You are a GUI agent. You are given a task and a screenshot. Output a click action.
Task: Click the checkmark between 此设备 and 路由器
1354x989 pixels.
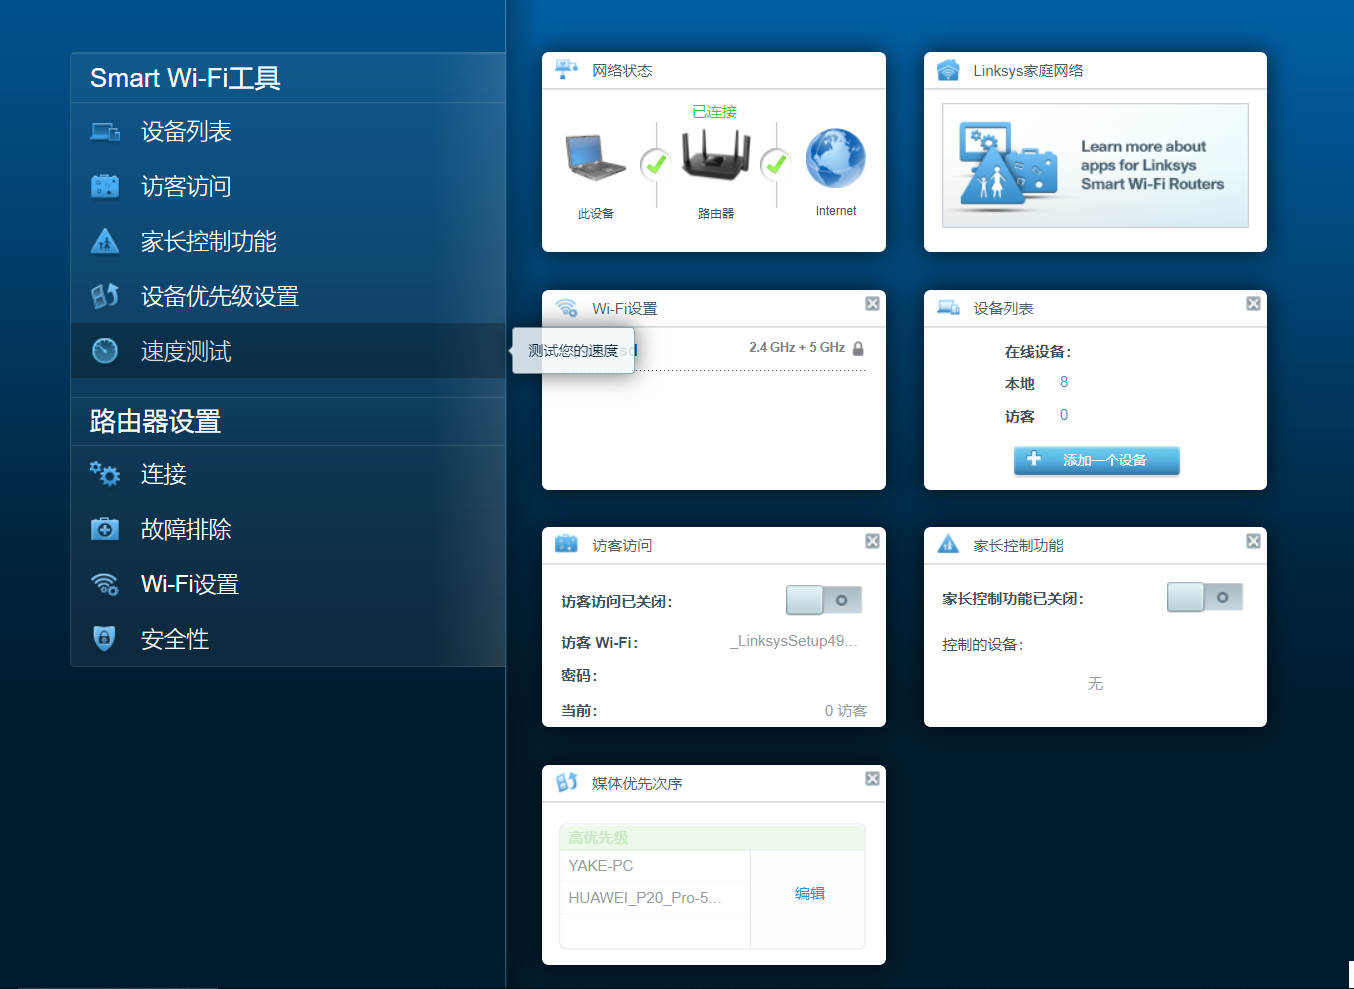[655, 163]
